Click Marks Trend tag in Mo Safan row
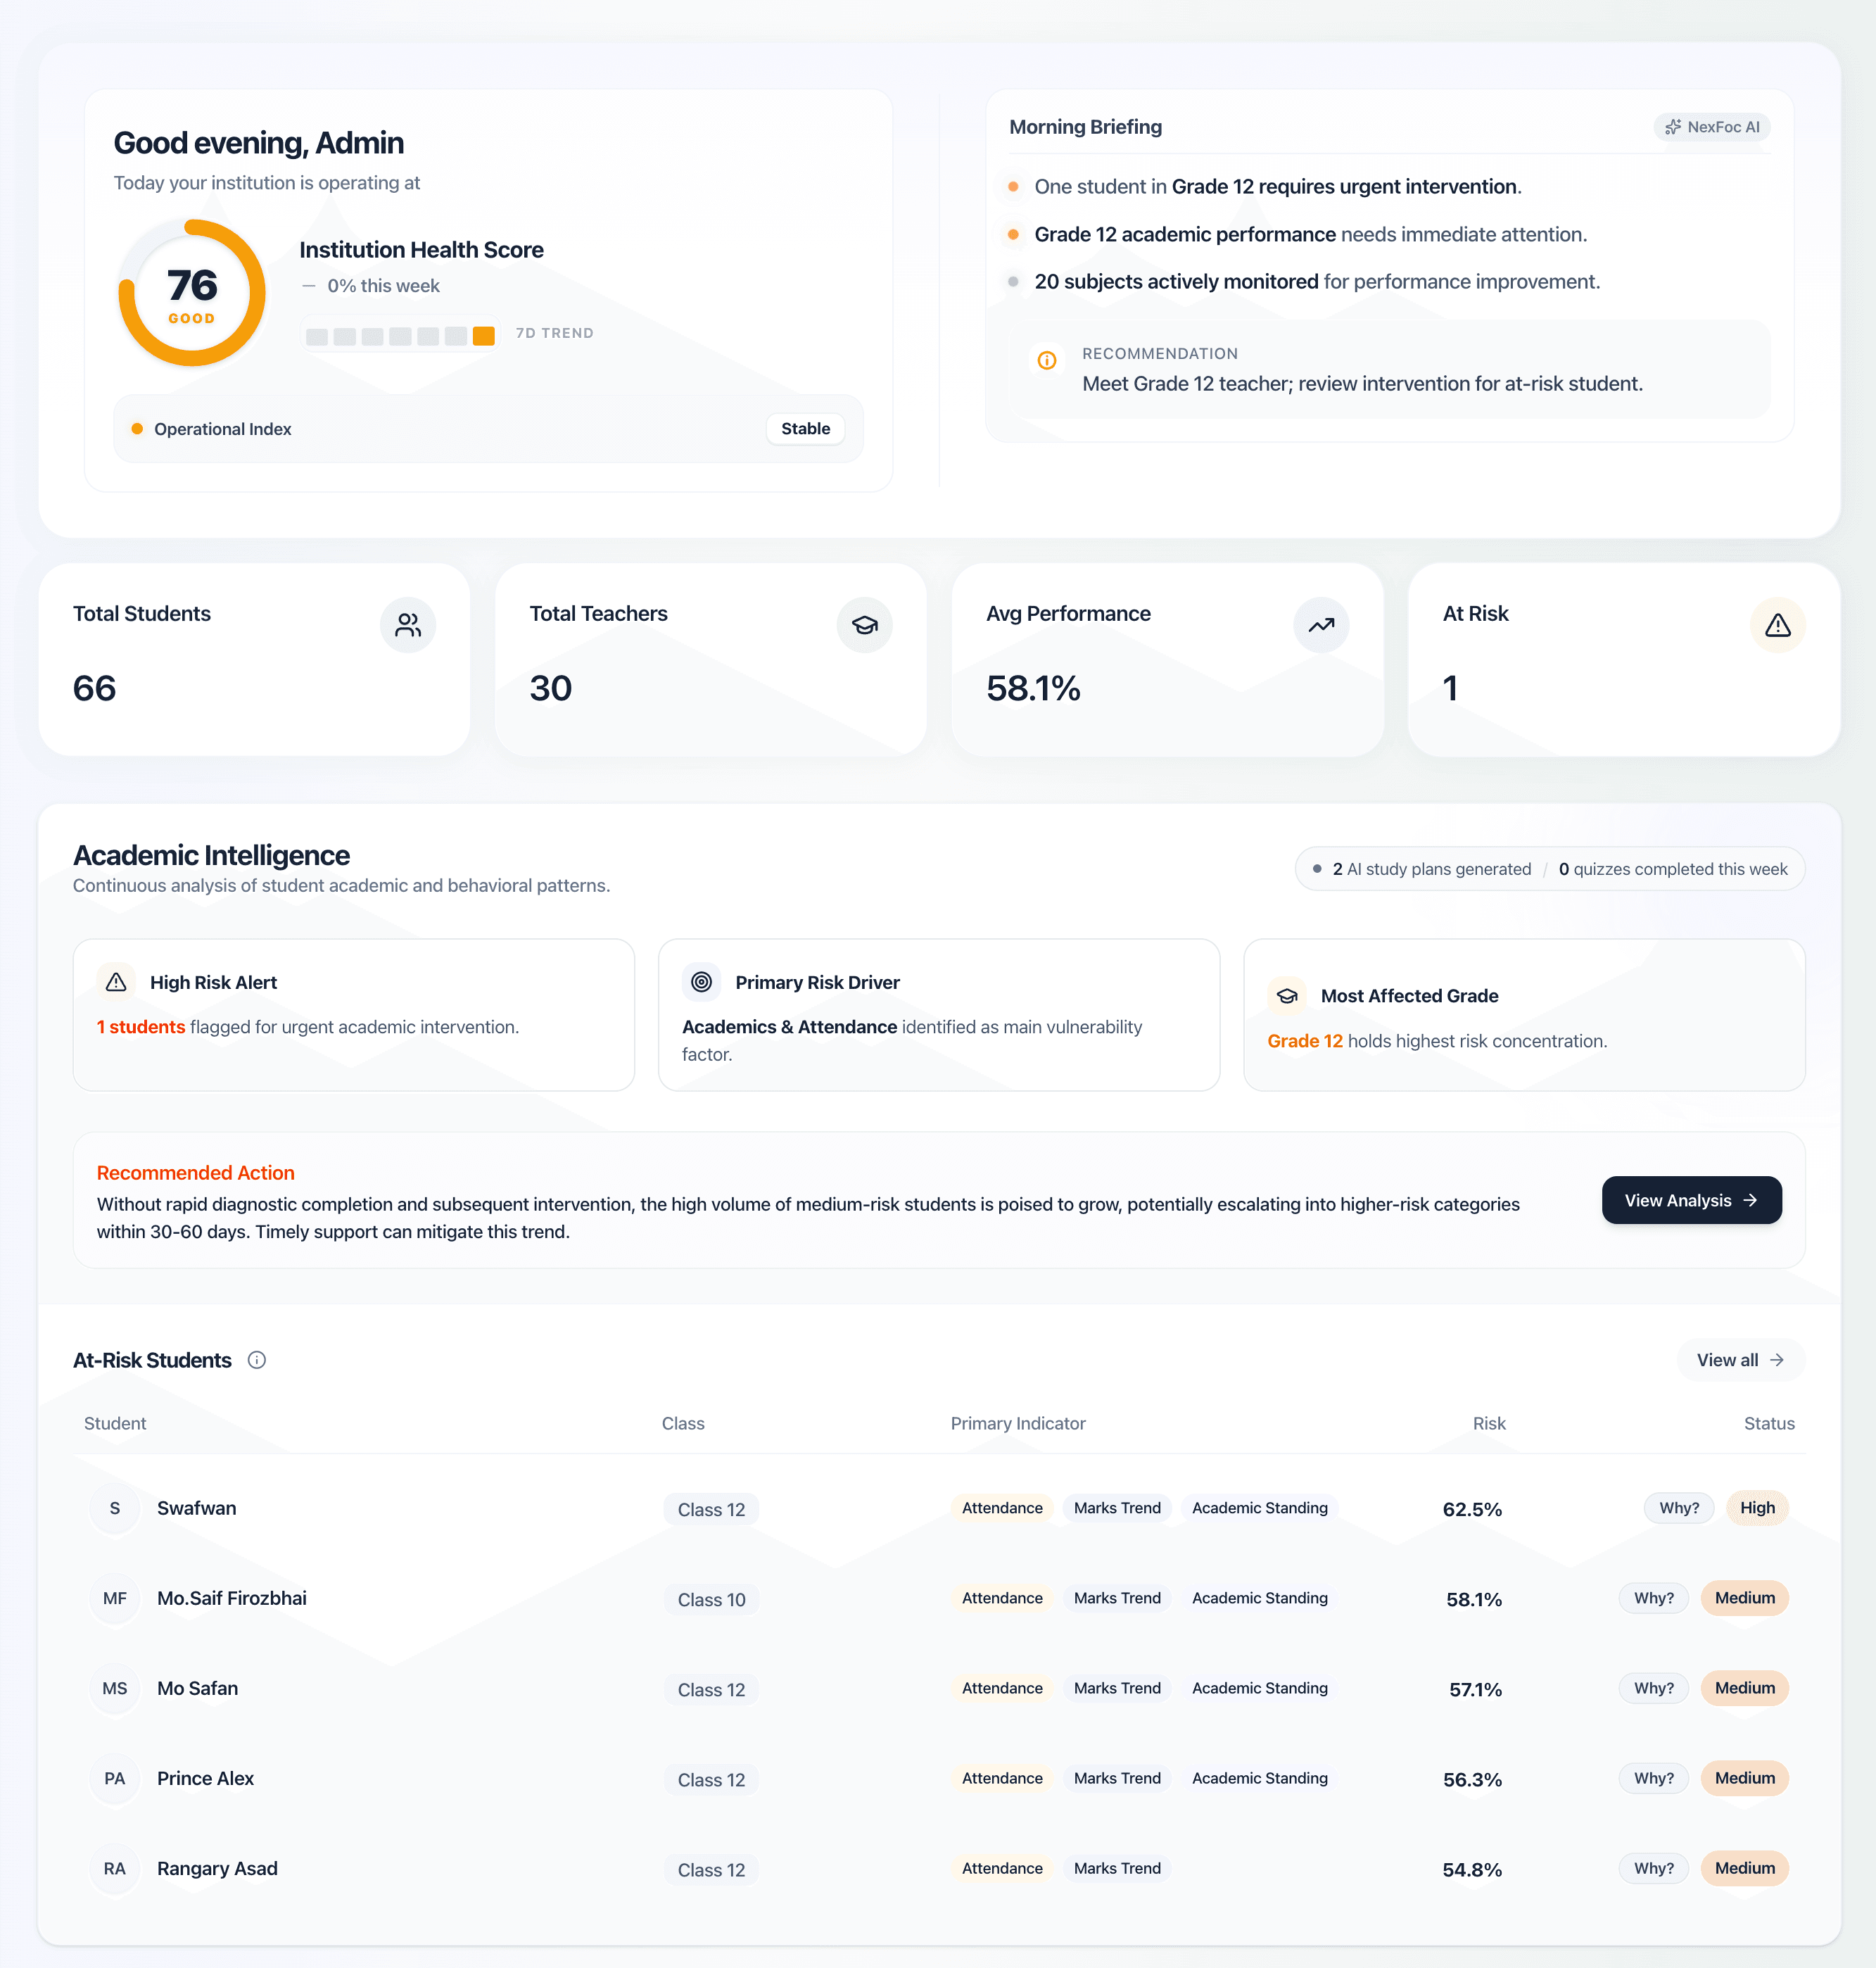This screenshot has width=1876, height=1968. [1117, 1688]
